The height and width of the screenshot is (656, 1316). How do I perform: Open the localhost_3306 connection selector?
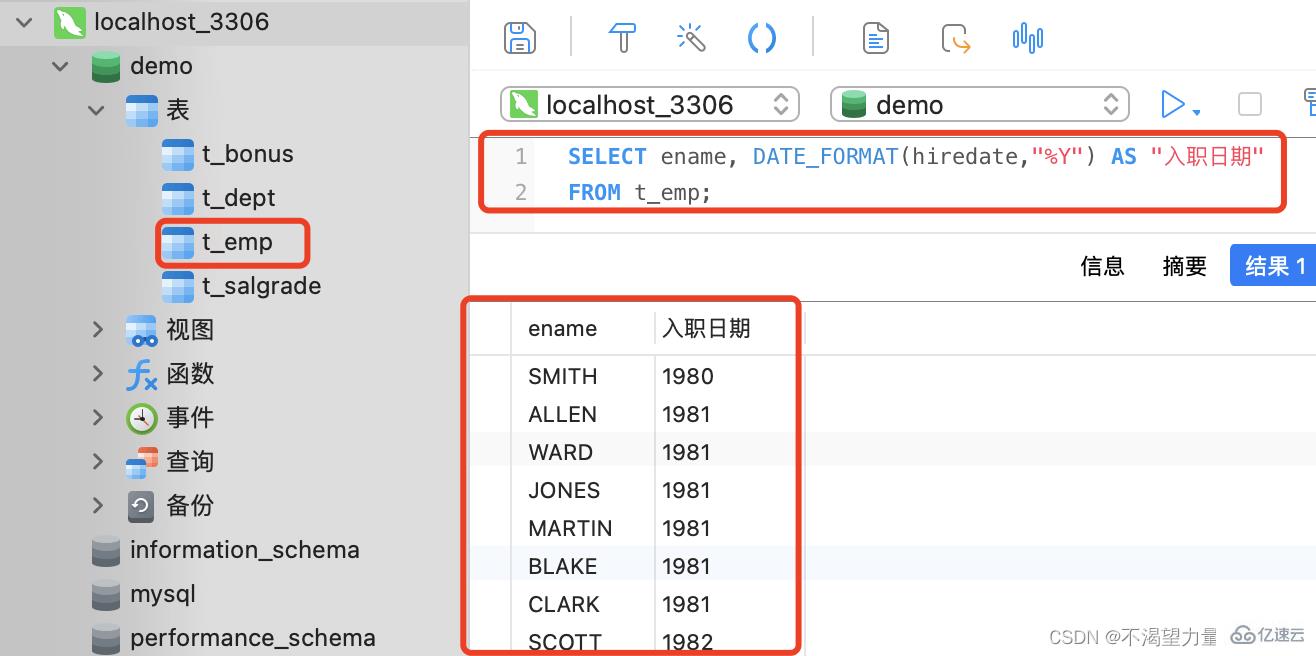coord(649,104)
